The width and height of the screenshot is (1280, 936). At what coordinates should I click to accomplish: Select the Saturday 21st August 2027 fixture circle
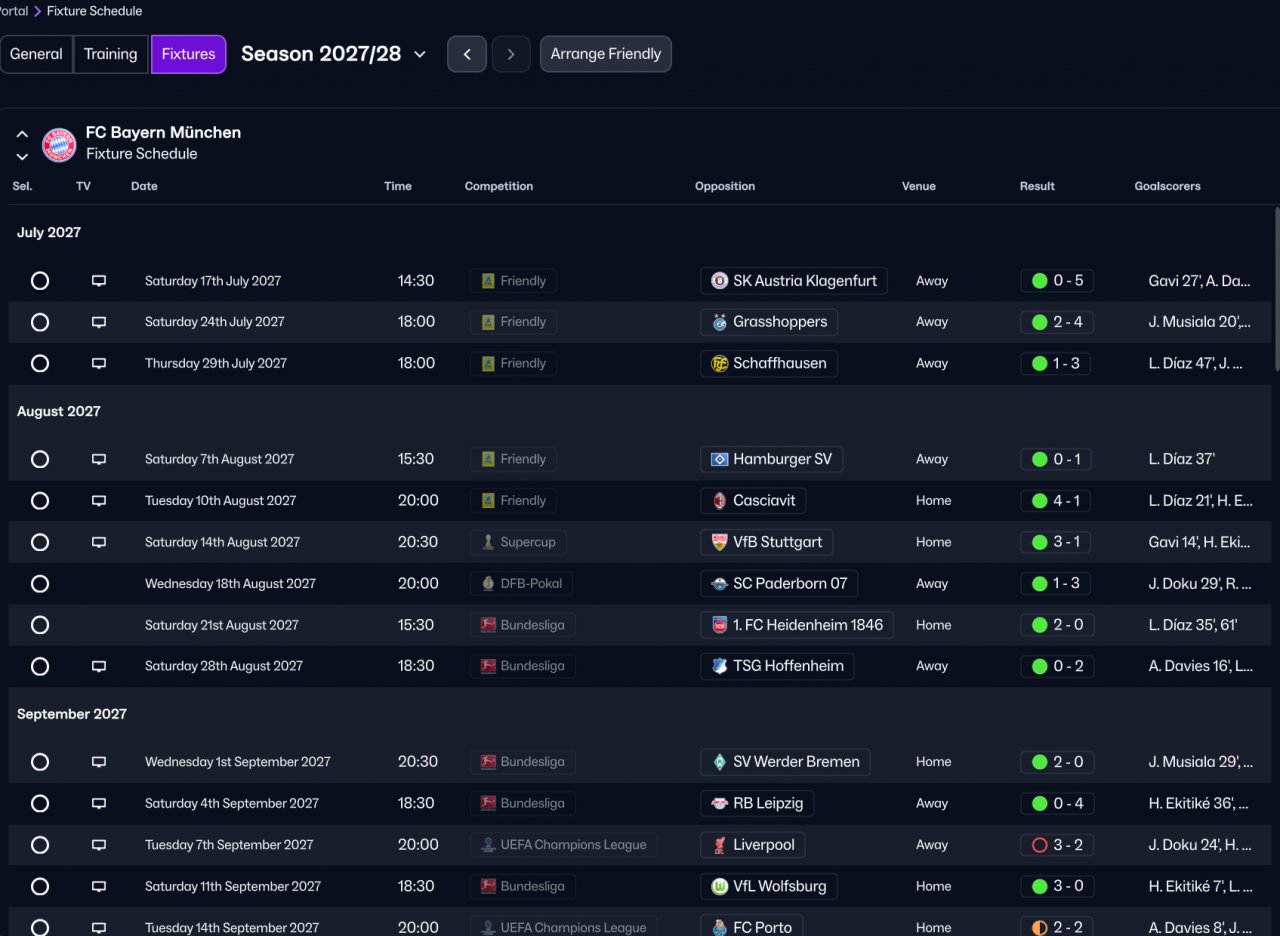pos(40,625)
